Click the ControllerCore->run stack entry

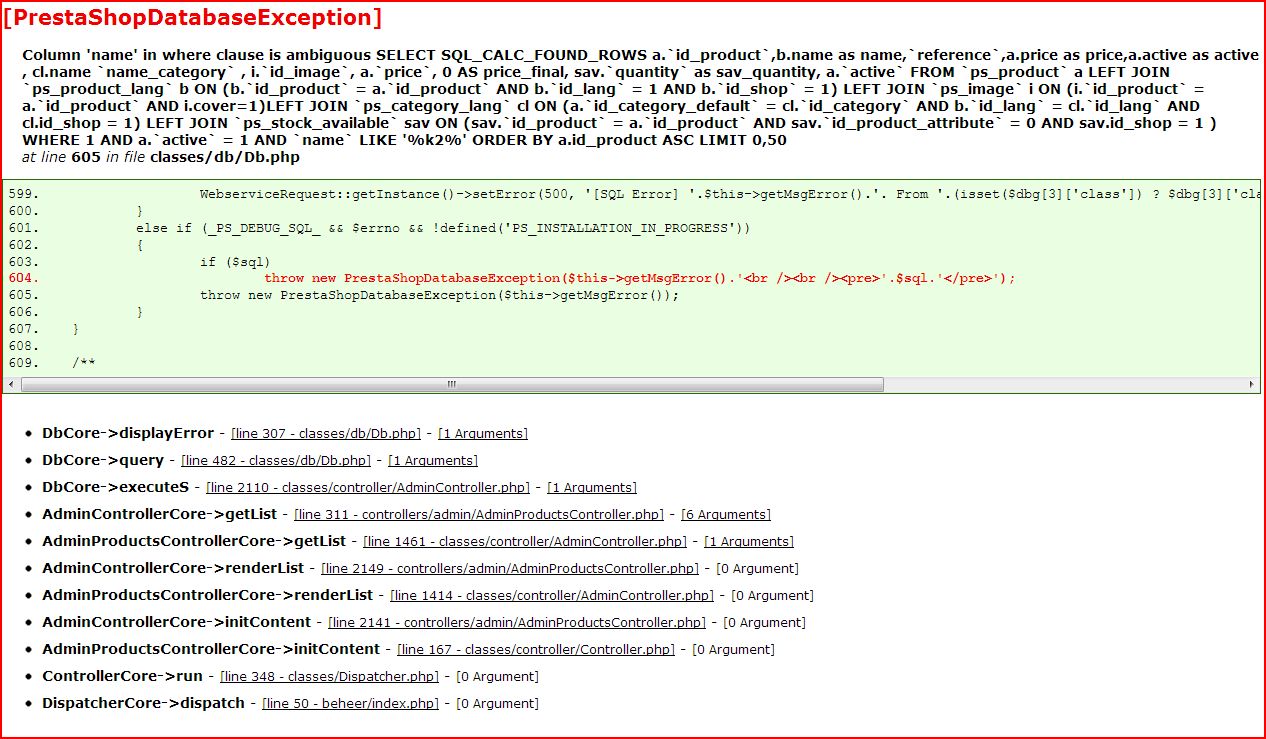[122, 676]
